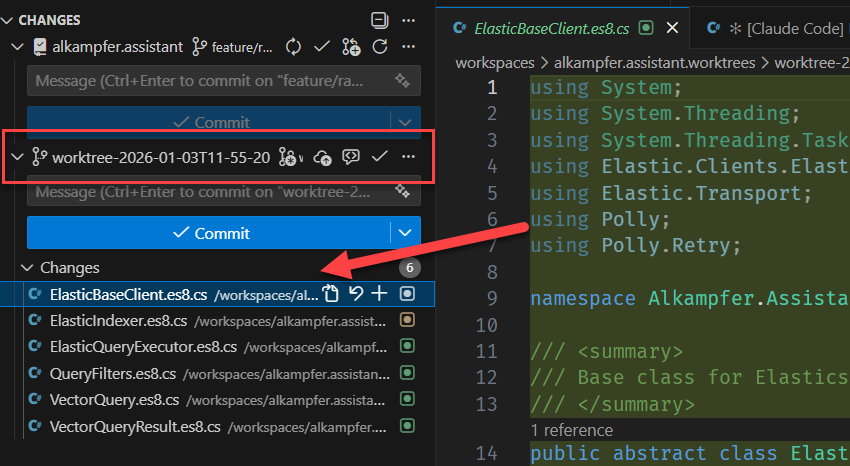Open the worktree row's More Actions ellipsis menu
Screen dimensions: 850x466
click(408, 157)
